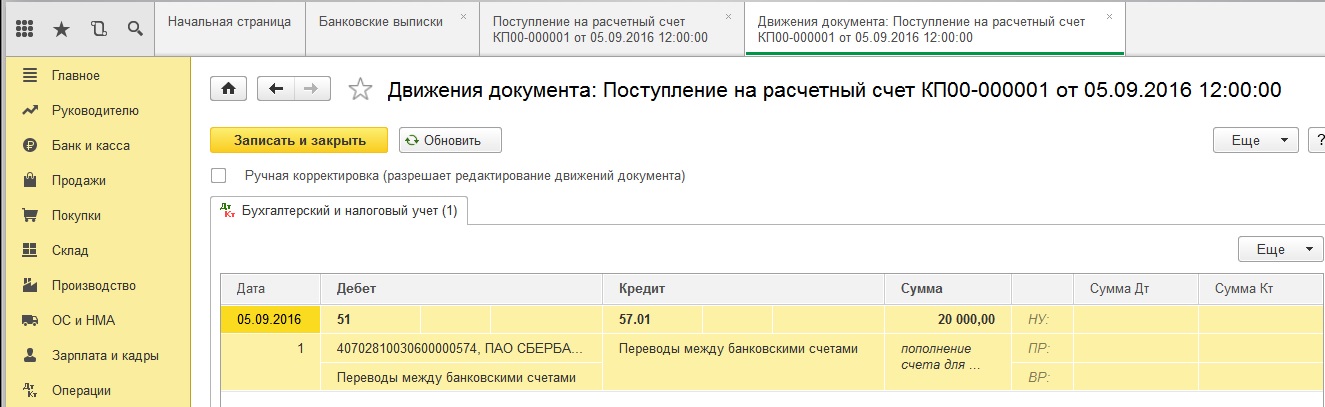Select the Бухгалтерский и налоговый учет tab
Image resolution: width=1325 pixels, height=407 pixels.
[340, 211]
